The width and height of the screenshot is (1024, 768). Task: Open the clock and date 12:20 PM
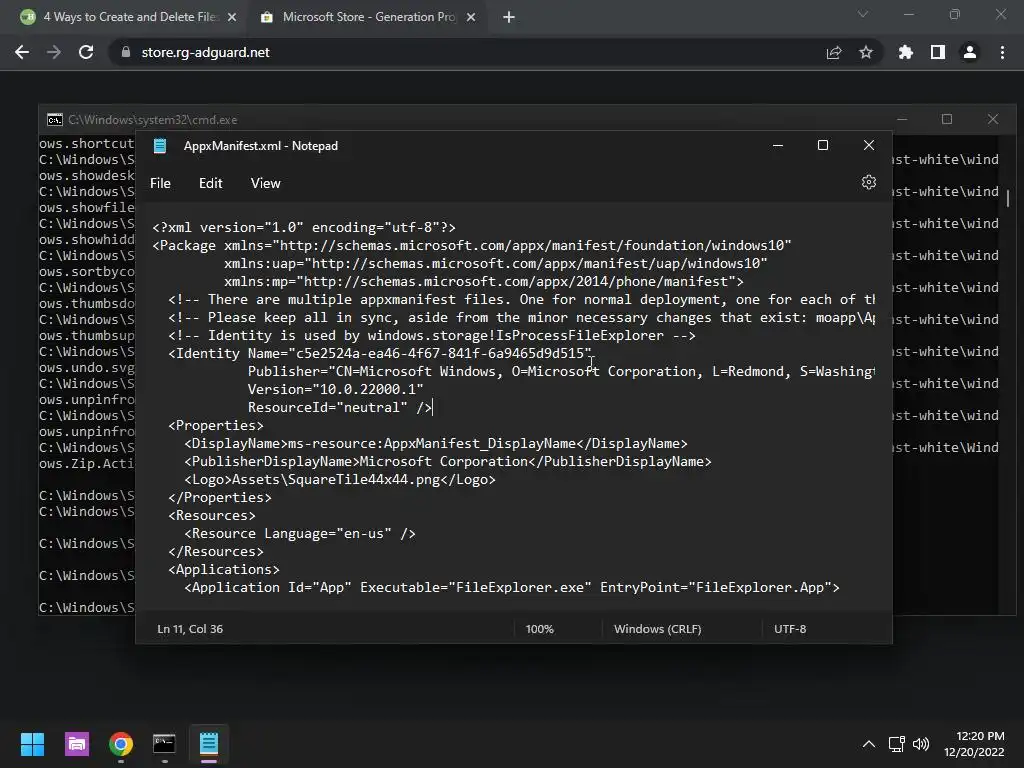click(x=974, y=744)
